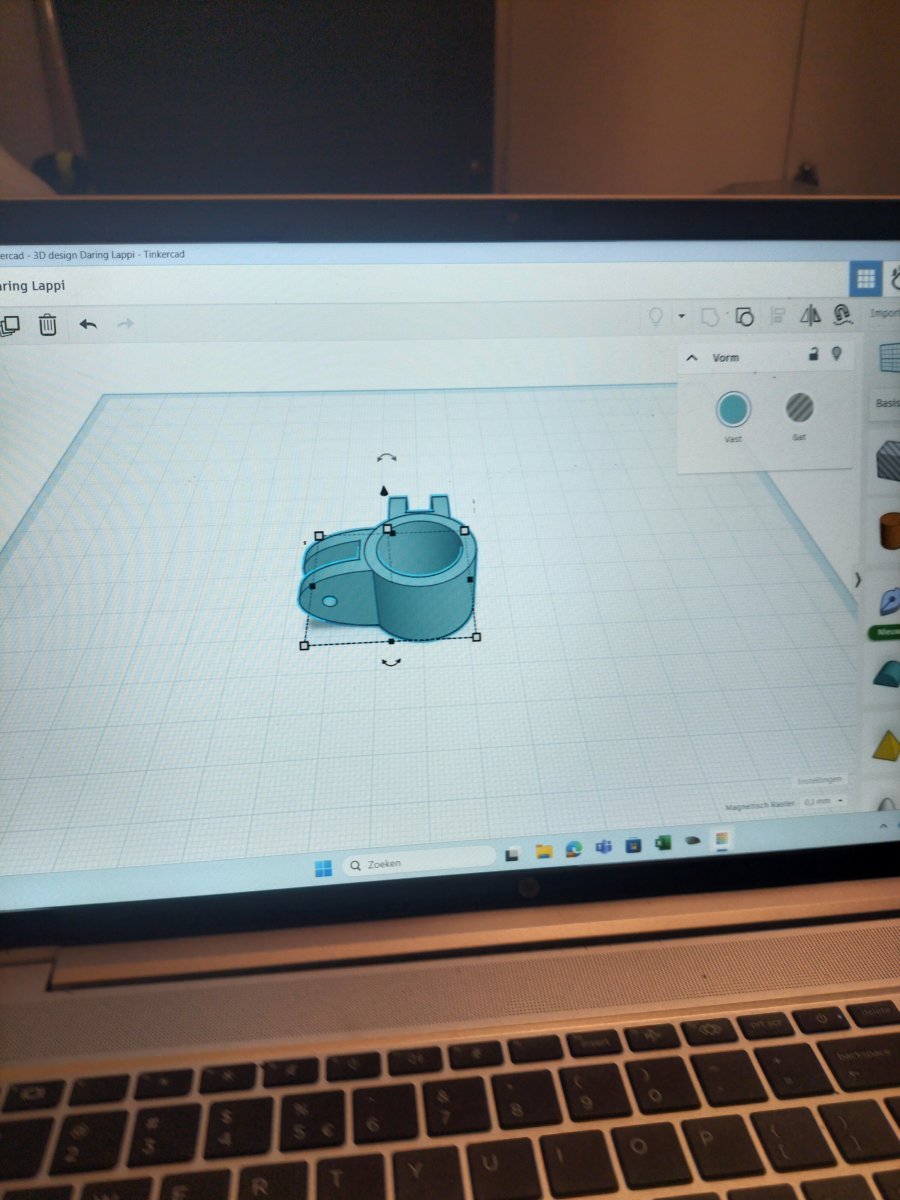The image size is (900, 1200).
Task: Choose the Vast solid color swatch
Action: (x=733, y=409)
